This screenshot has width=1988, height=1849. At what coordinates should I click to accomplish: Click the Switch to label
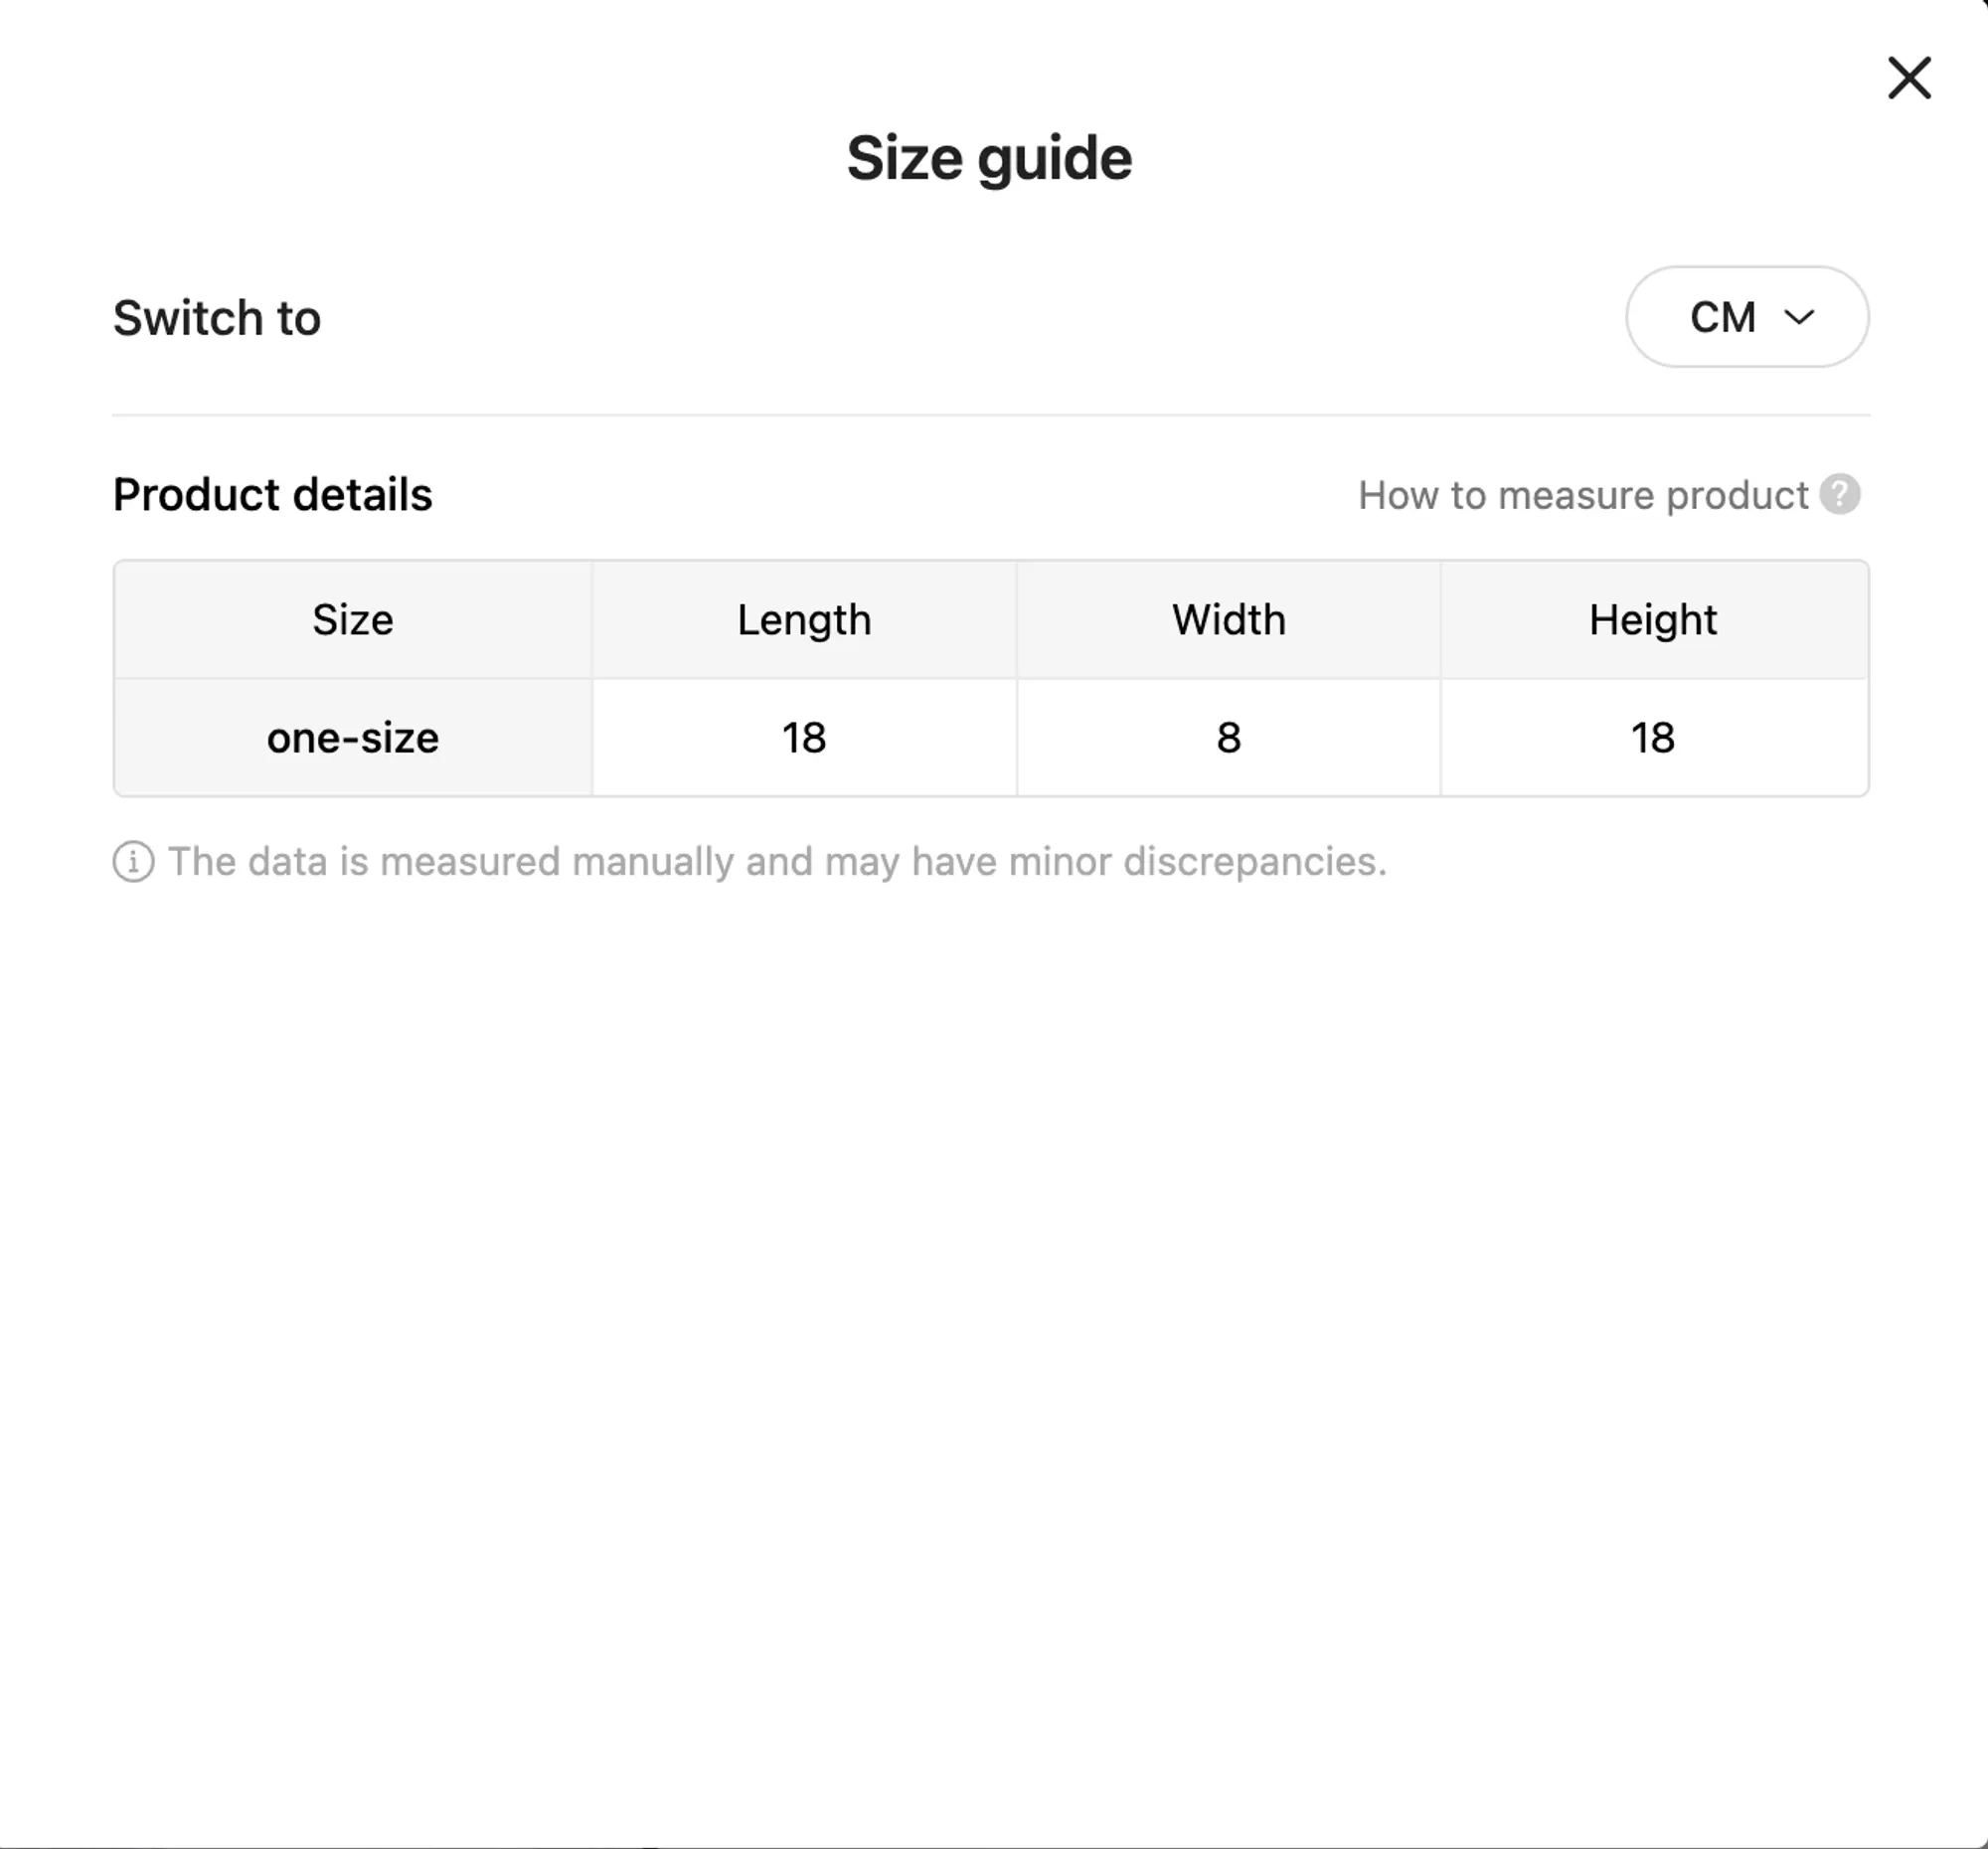(217, 318)
